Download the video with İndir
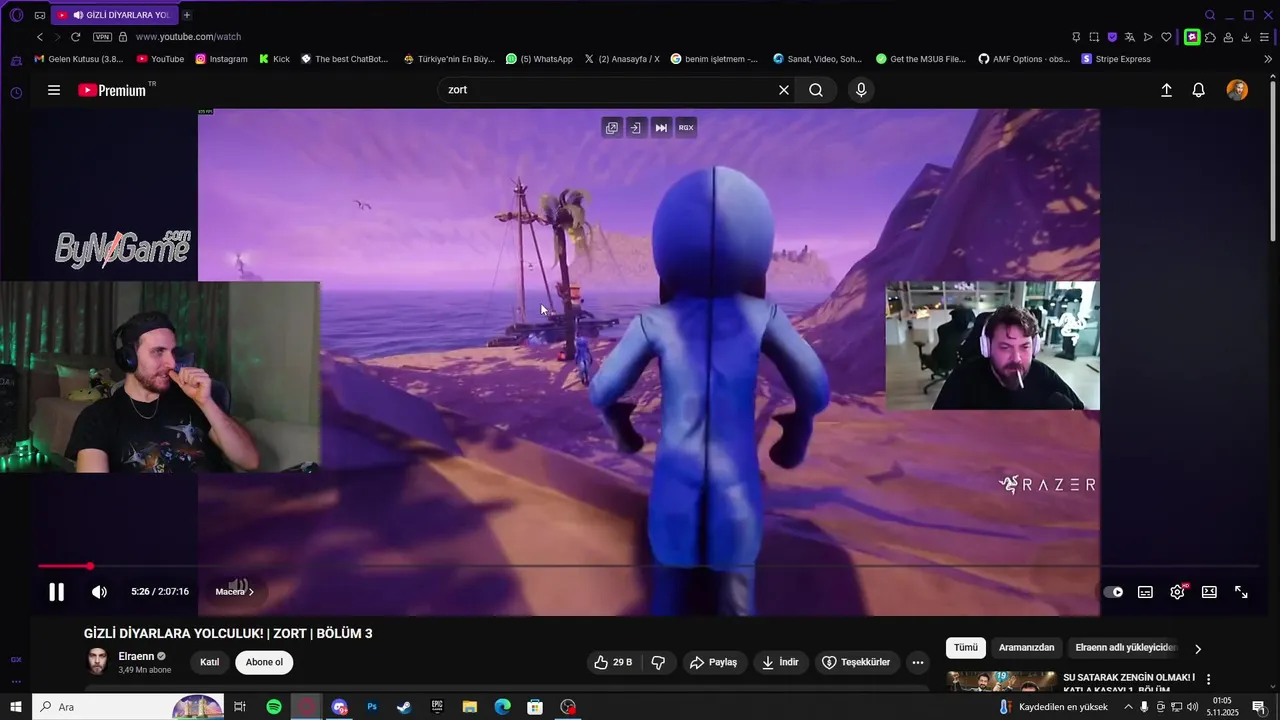Image resolution: width=1280 pixels, height=720 pixels. pyautogui.click(x=780, y=662)
